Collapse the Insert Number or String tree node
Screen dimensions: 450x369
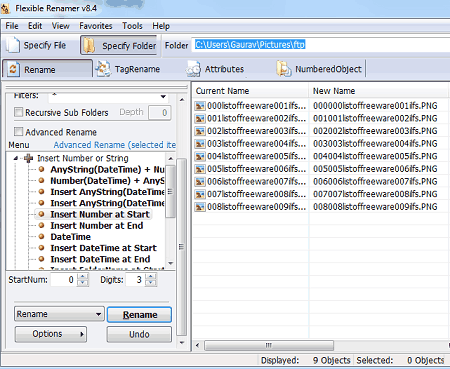point(16,158)
